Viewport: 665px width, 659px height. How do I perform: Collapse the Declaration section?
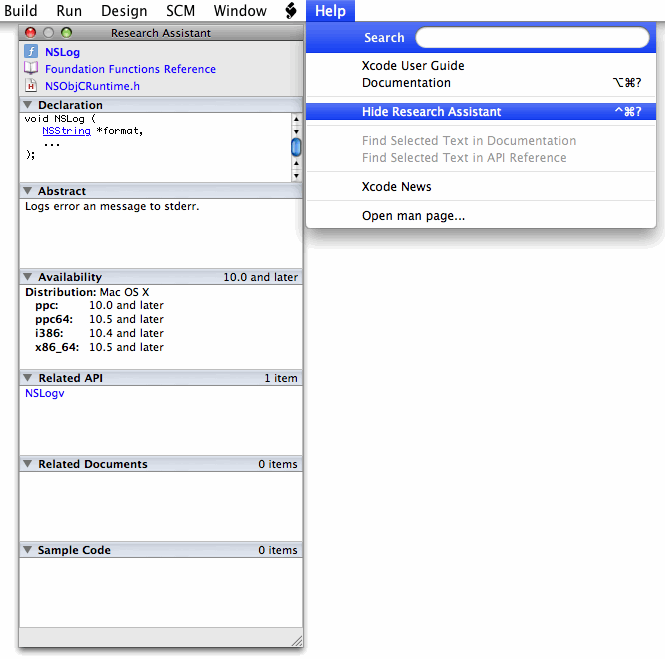click(x=28, y=104)
